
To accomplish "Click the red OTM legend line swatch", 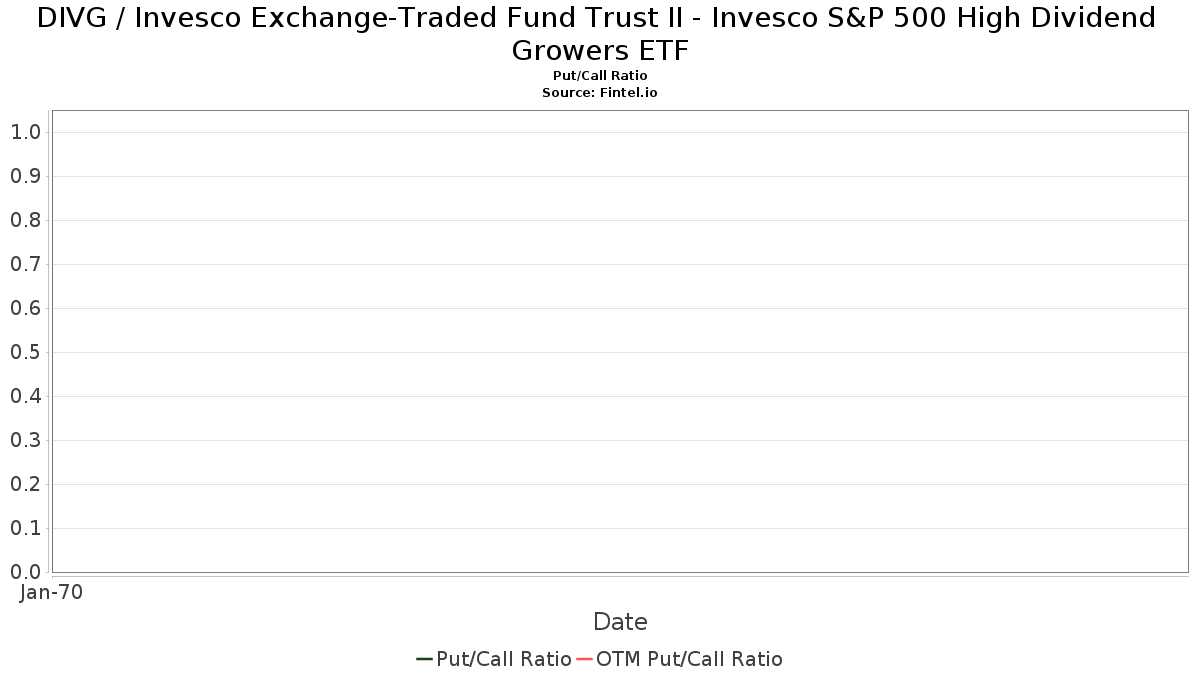I will click(x=584, y=659).
